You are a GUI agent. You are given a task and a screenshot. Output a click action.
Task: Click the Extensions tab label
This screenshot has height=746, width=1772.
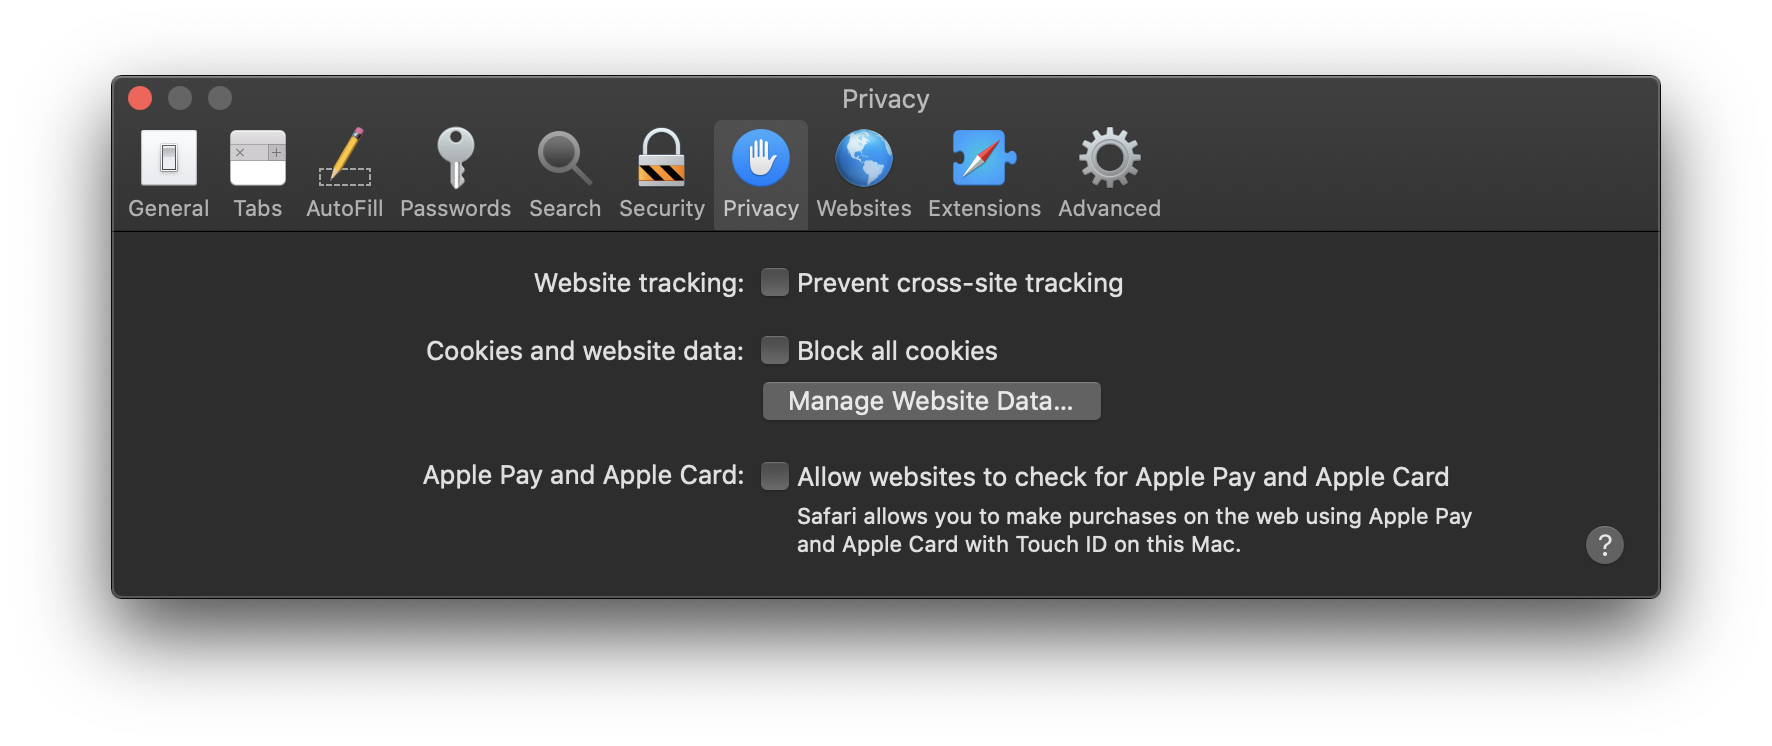coord(984,208)
